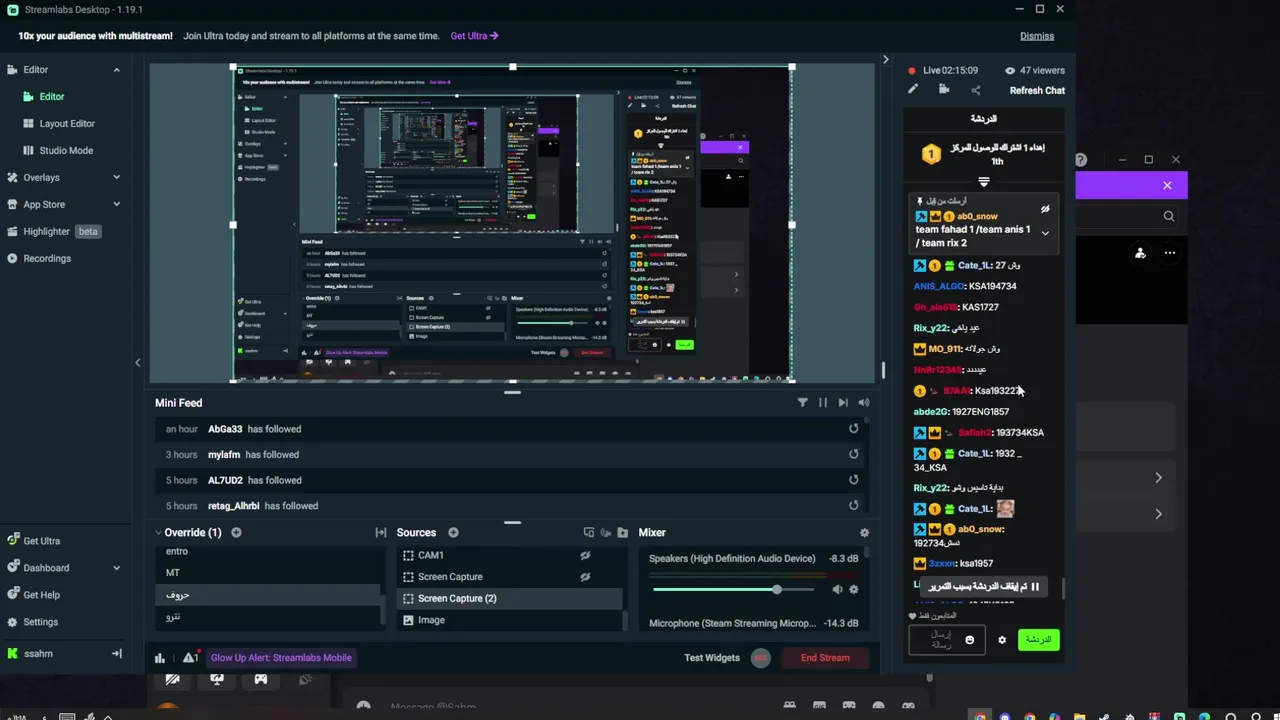Share the stream using the share icon
The height and width of the screenshot is (720, 1280).
(x=976, y=90)
